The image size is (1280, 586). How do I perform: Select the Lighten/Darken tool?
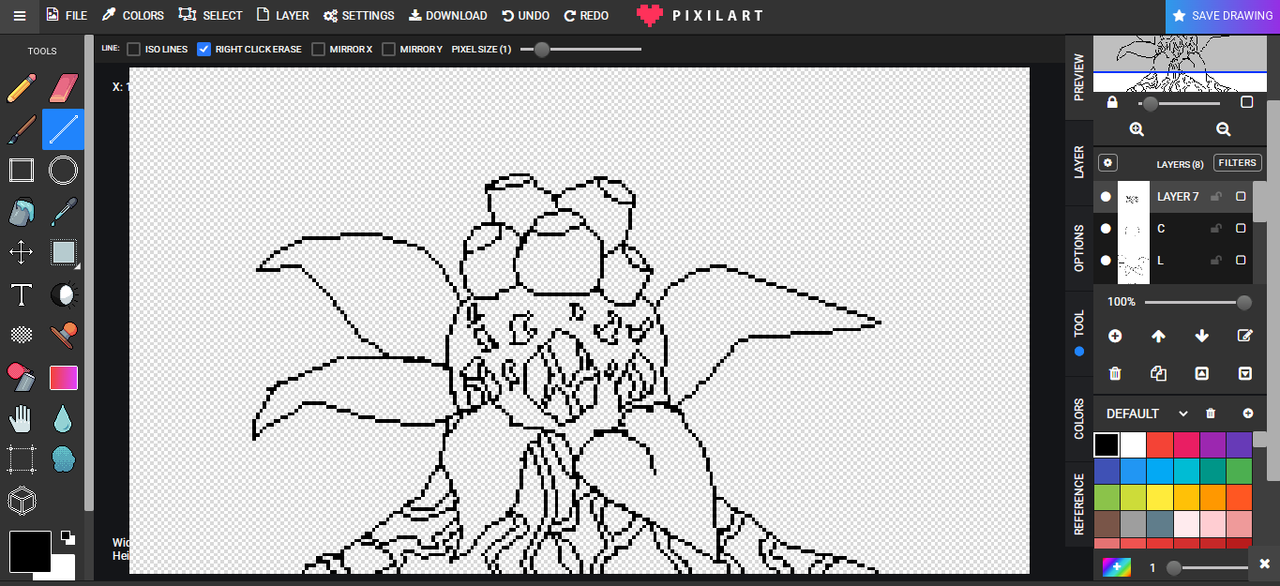click(x=63, y=295)
